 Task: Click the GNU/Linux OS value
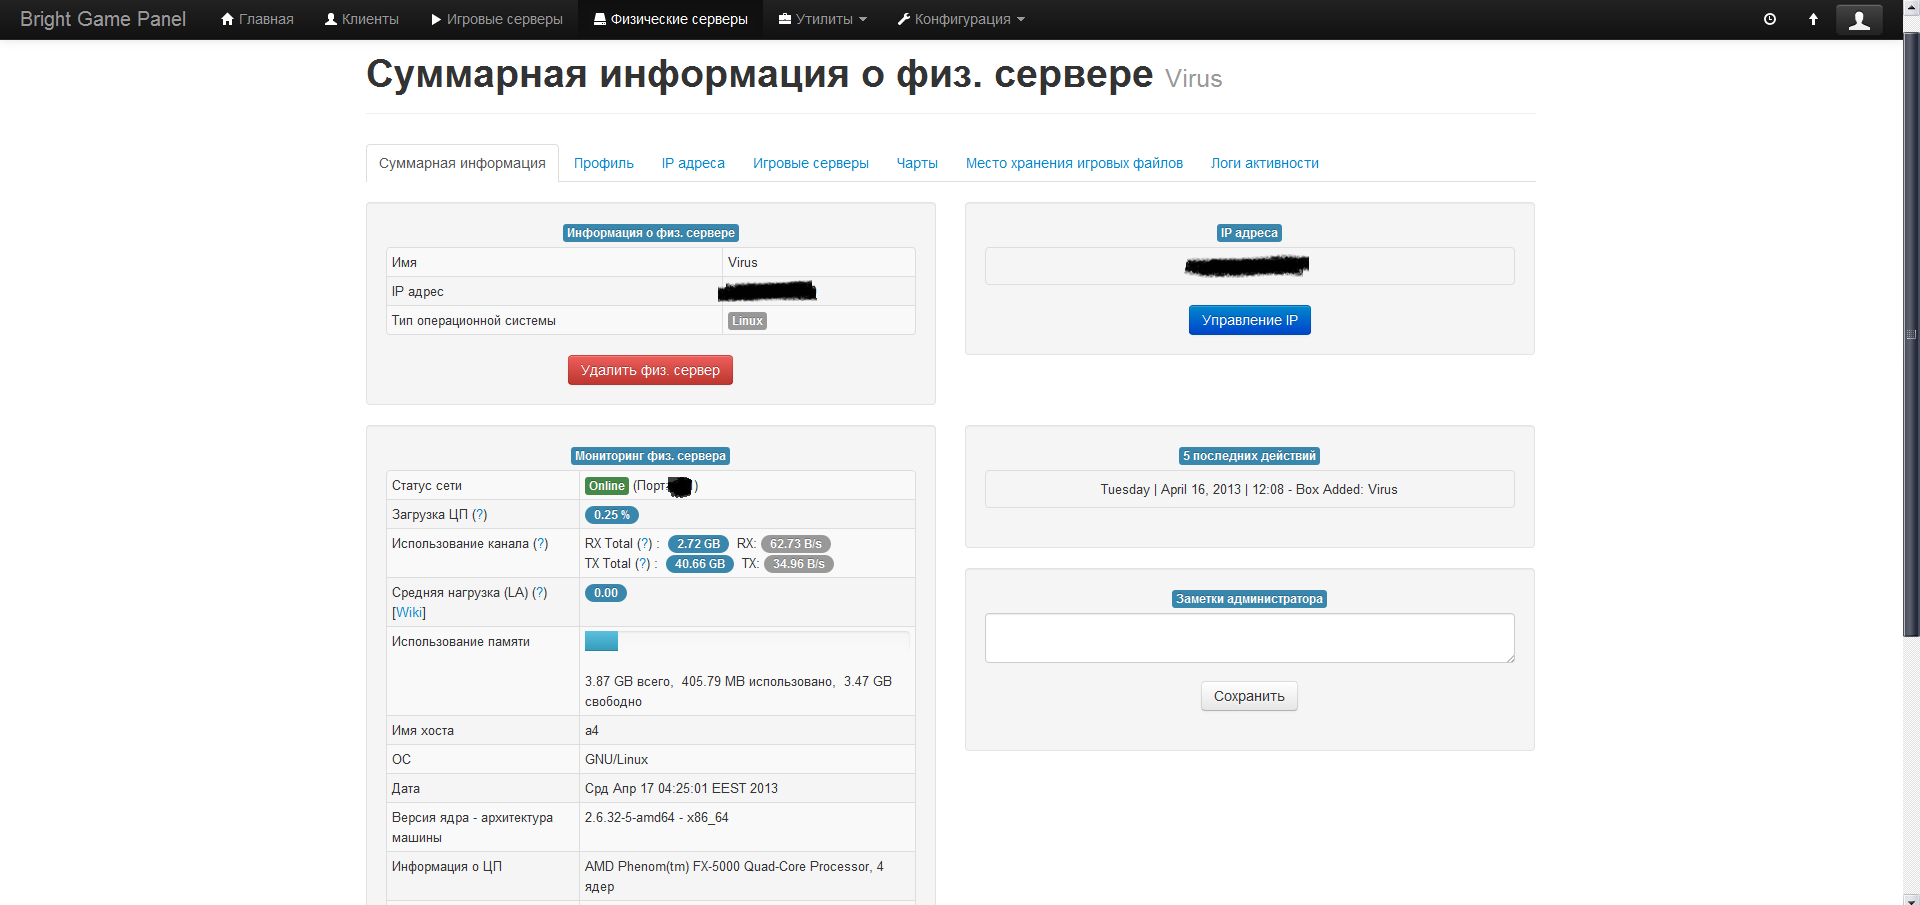(x=616, y=759)
